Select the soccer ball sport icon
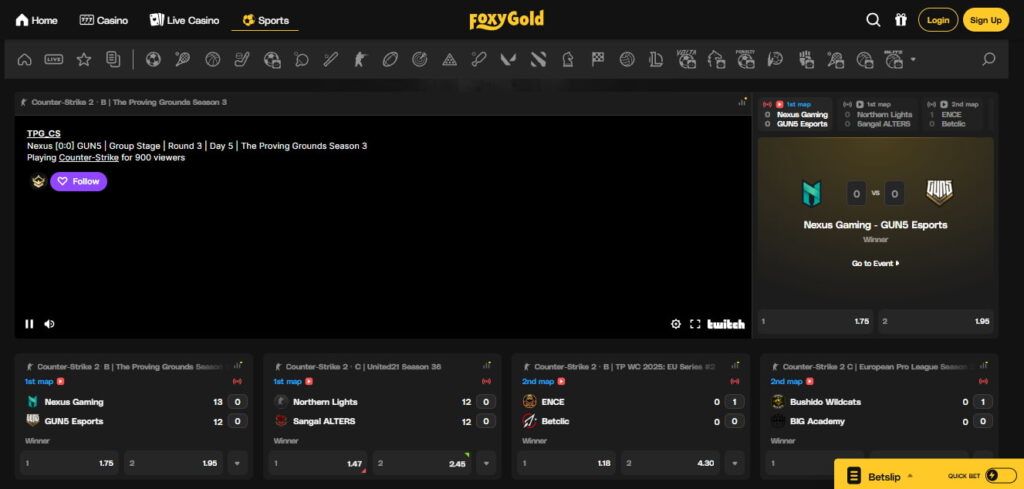1024x489 pixels. point(153,59)
